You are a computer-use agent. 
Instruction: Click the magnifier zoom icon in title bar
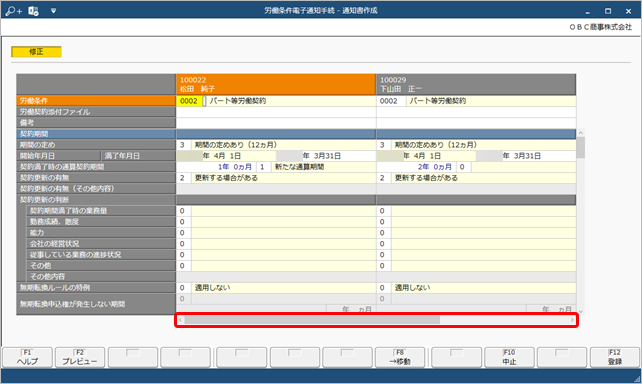14,11
